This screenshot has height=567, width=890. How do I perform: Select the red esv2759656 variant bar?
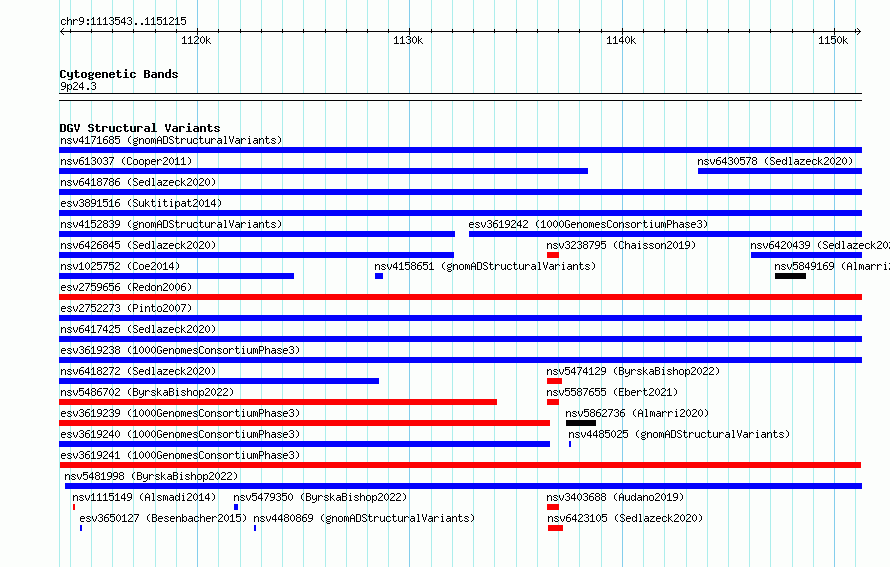pyautogui.click(x=460, y=297)
